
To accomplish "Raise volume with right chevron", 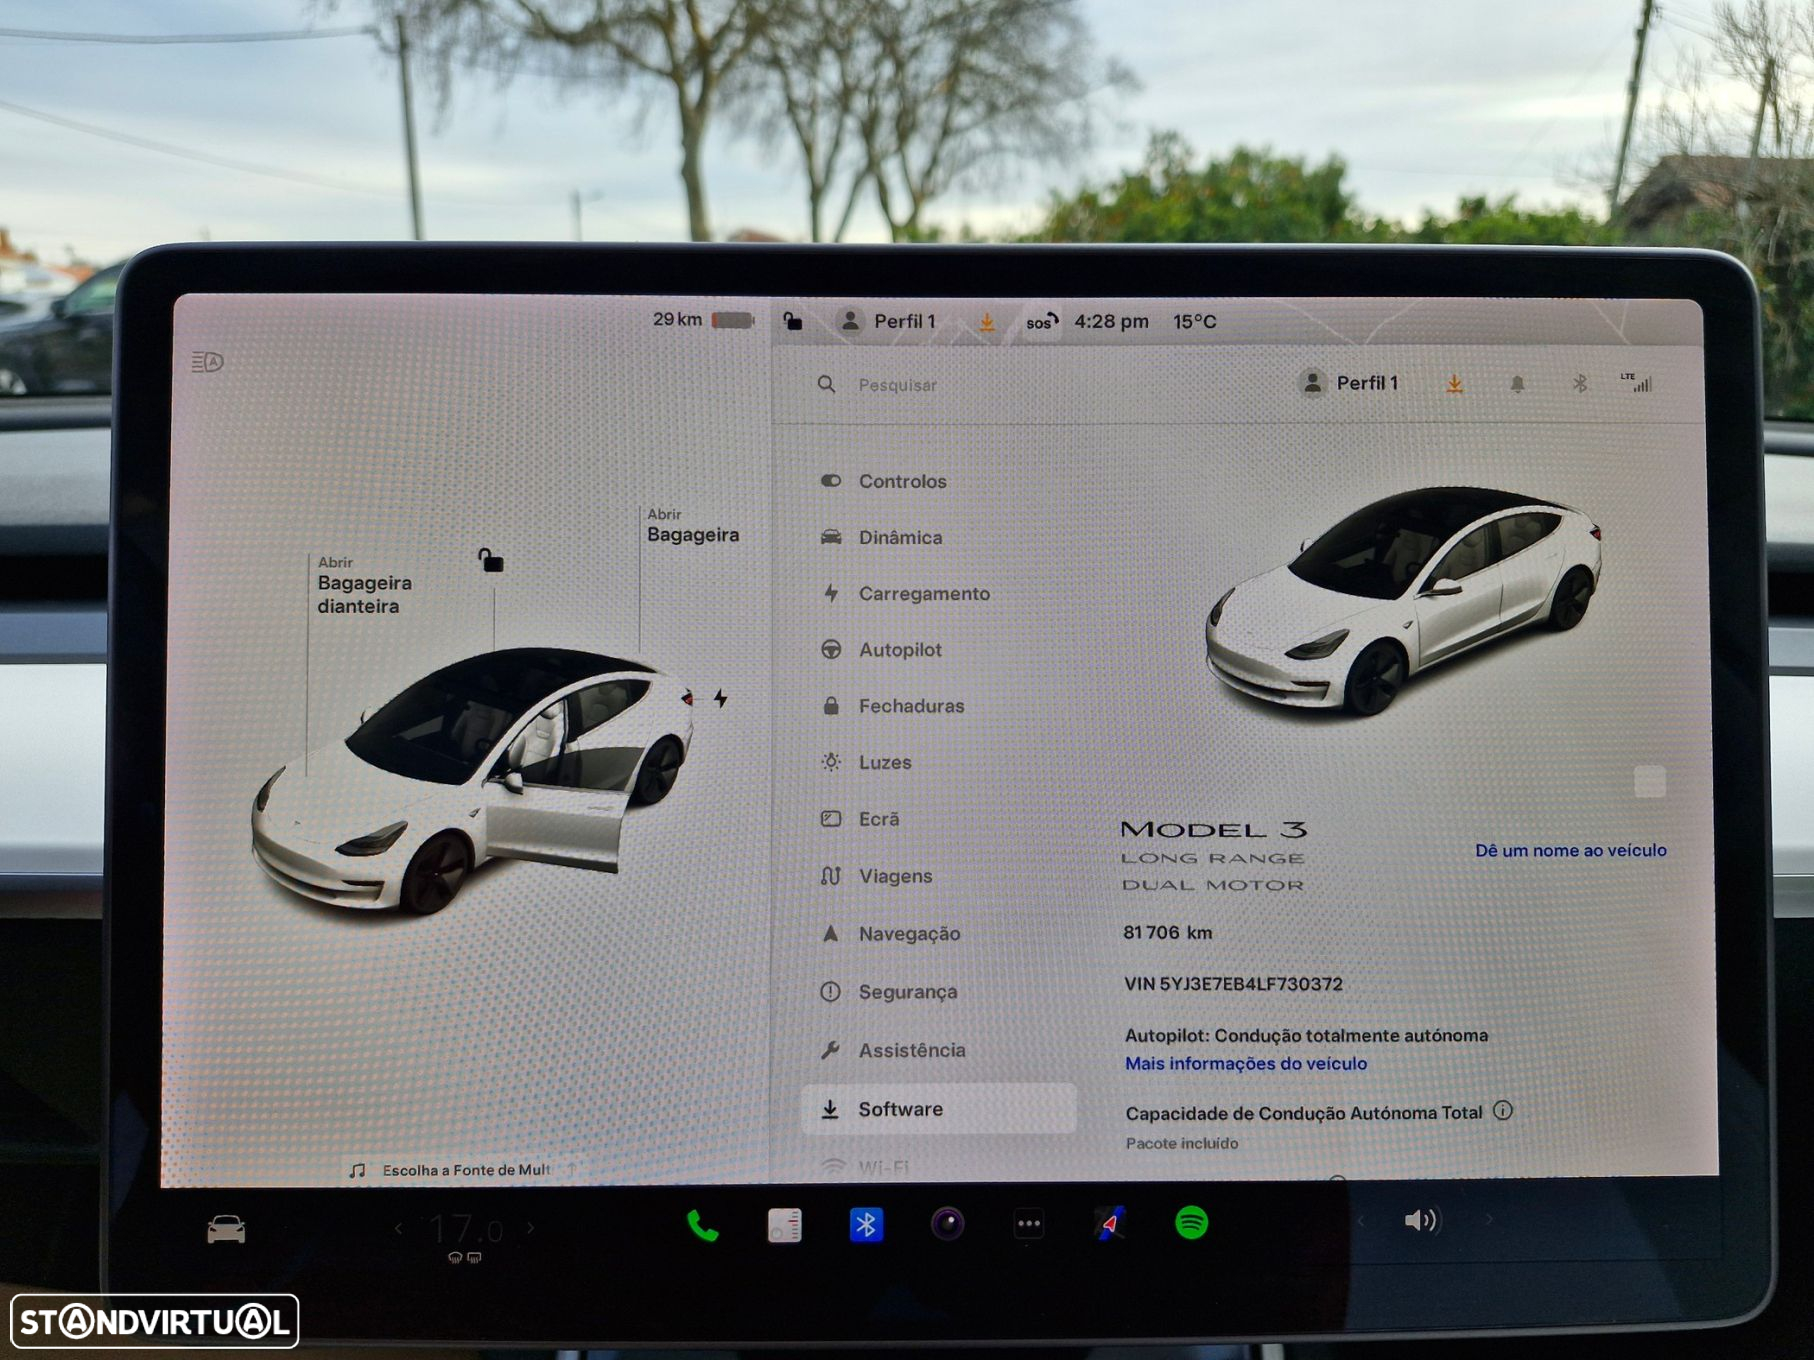I will pos(1488,1219).
